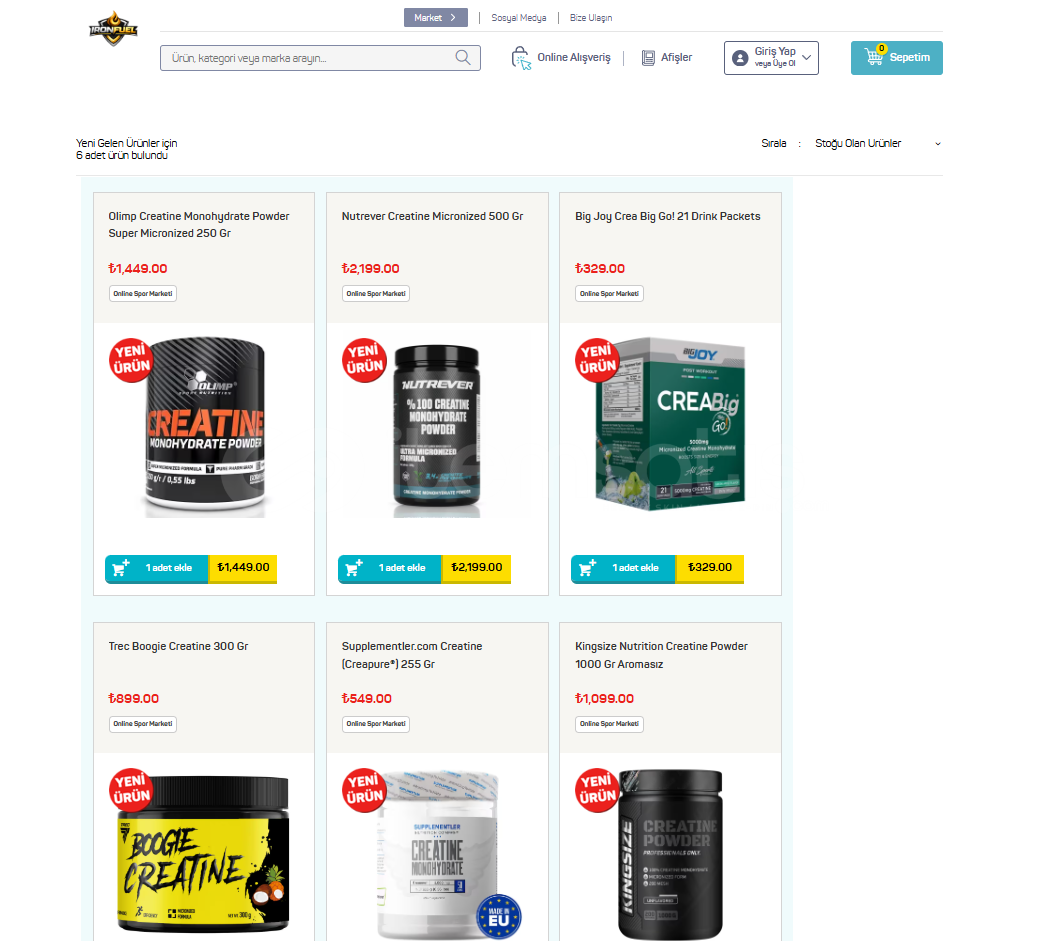Open the Sosyal Medya menu item
1049x941 pixels.
point(518,18)
